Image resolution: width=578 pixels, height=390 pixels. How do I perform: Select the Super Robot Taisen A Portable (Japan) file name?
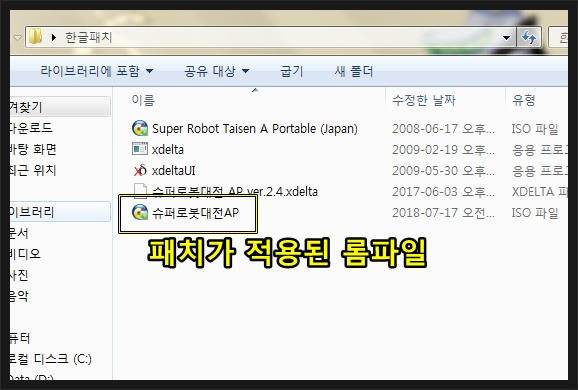pyautogui.click(x=255, y=129)
